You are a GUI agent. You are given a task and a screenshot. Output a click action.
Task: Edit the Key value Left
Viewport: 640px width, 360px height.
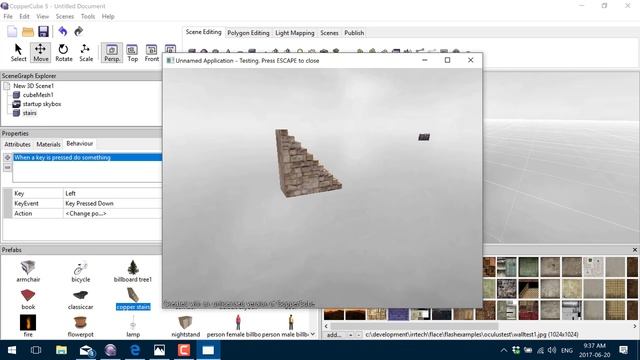click(113, 193)
